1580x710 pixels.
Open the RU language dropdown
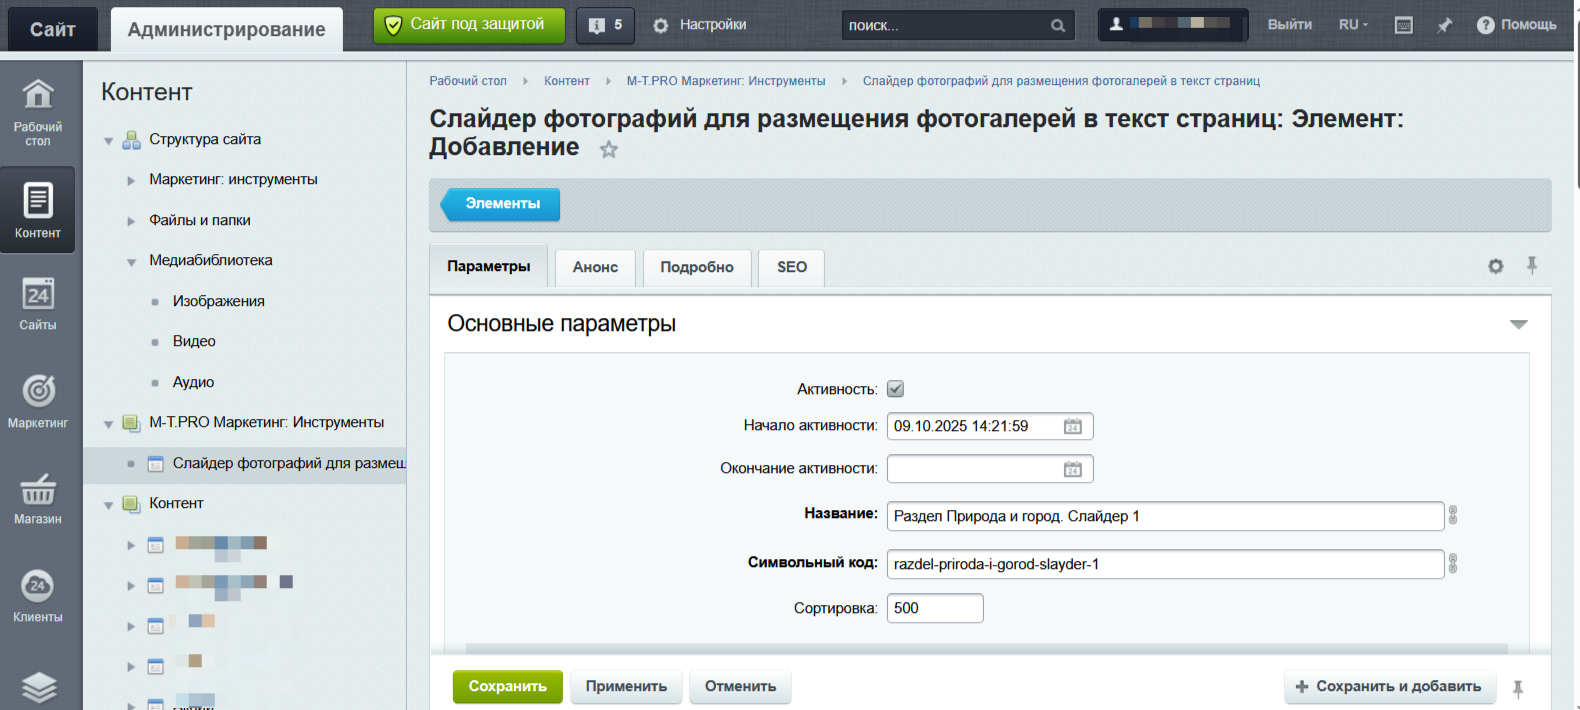1353,25
